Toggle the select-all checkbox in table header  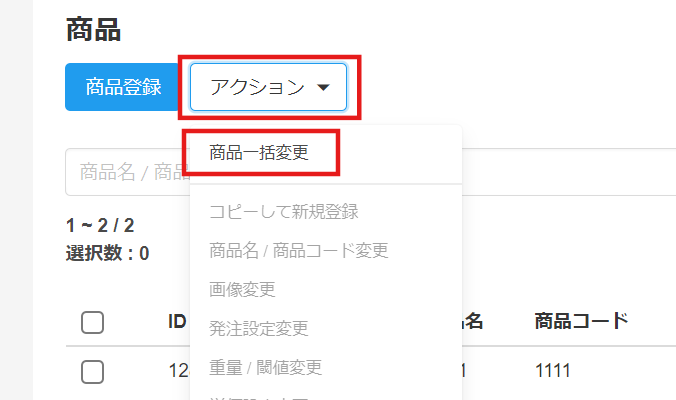(x=92, y=322)
